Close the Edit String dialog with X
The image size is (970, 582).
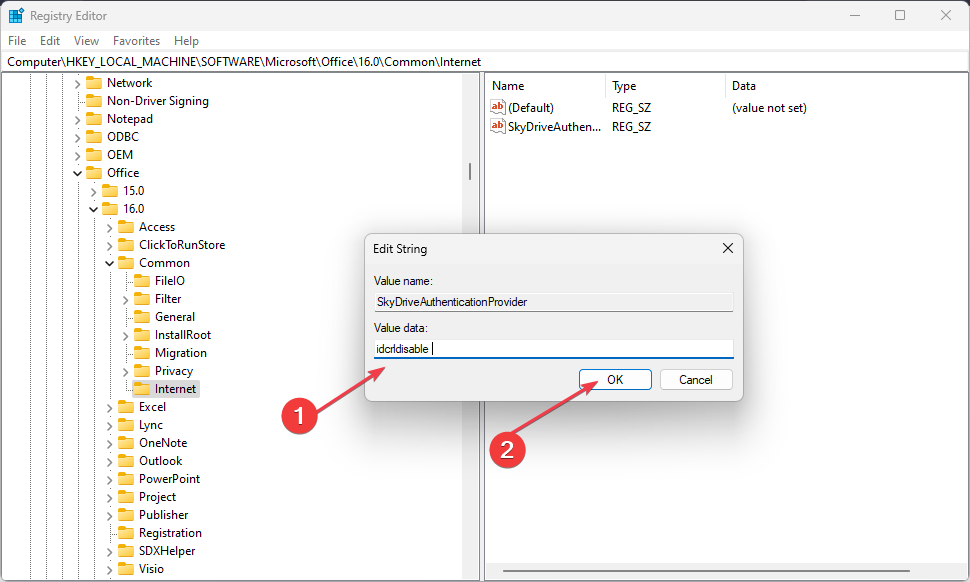pos(728,248)
